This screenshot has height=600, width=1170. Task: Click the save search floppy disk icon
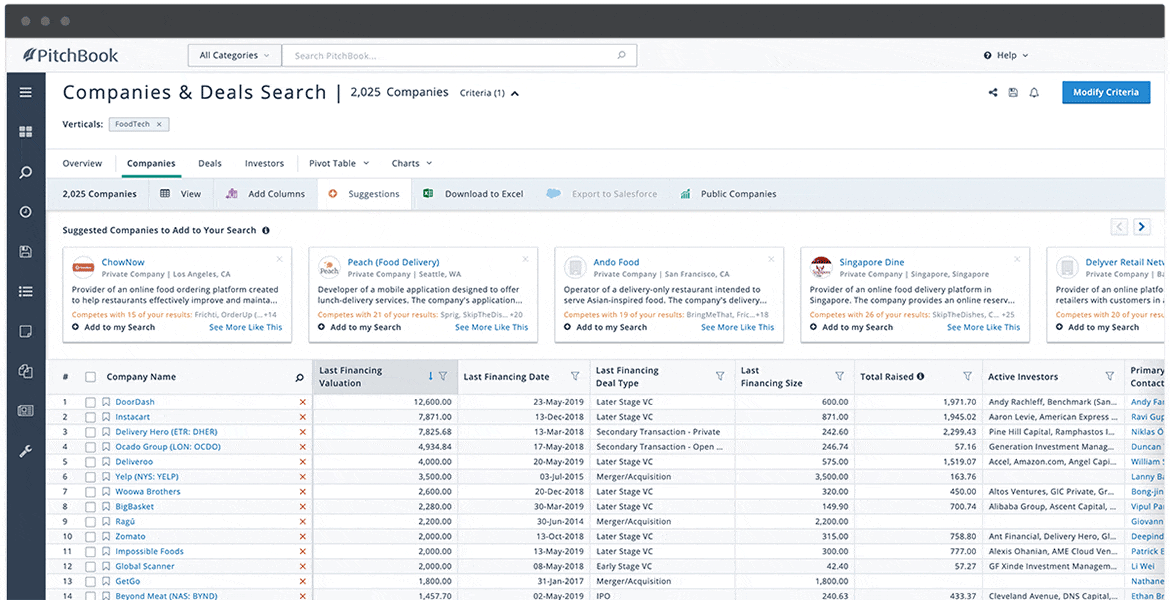[x=1013, y=93]
